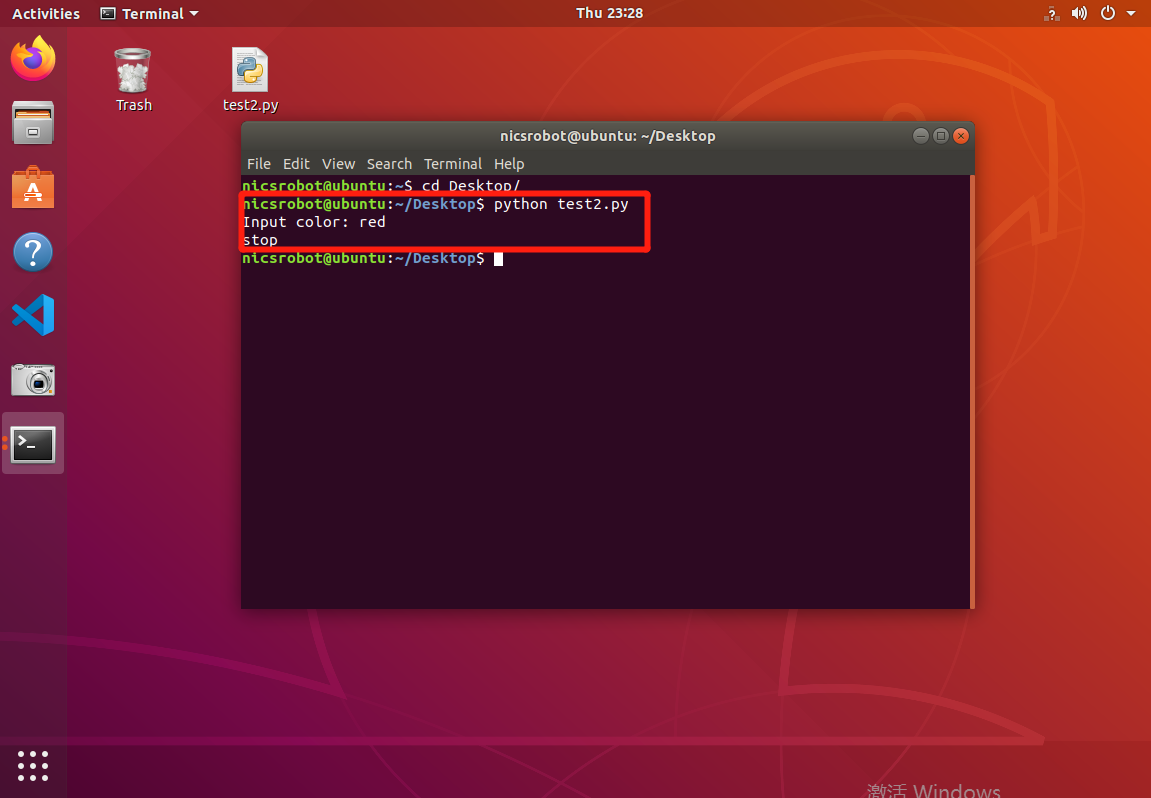Click the 'python test2.py' command text
Image resolution: width=1151 pixels, height=798 pixels.
[562, 204]
